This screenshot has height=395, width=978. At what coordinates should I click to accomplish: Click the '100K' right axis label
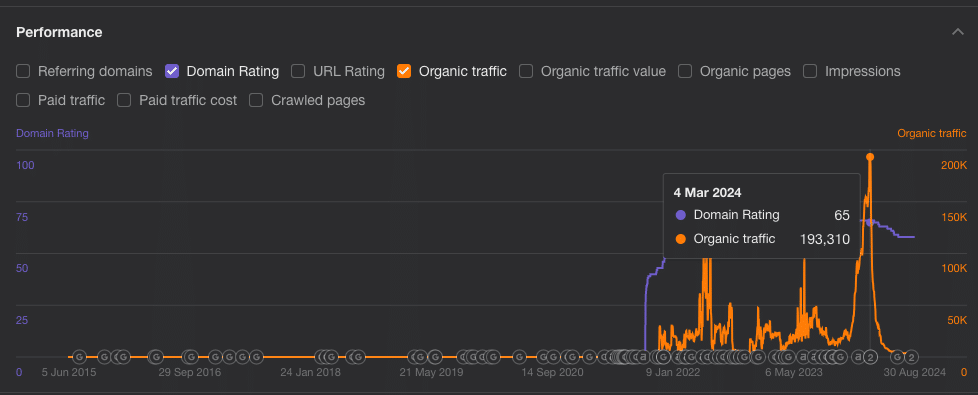point(954,268)
